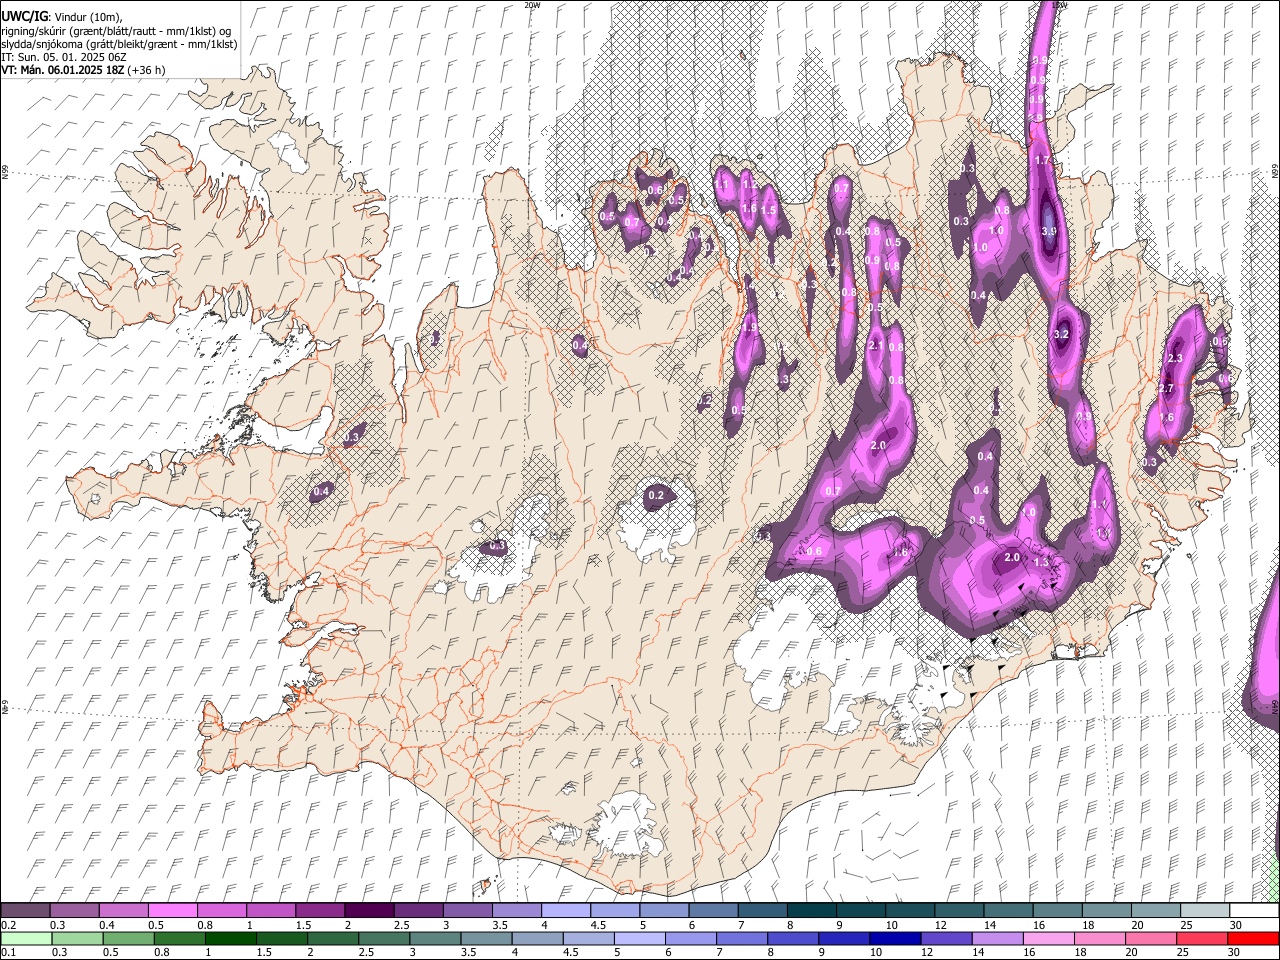Image resolution: width=1280 pixels, height=960 pixels.
Task: Click the 20 pink swatch in lower legend
Action: click(1150, 938)
